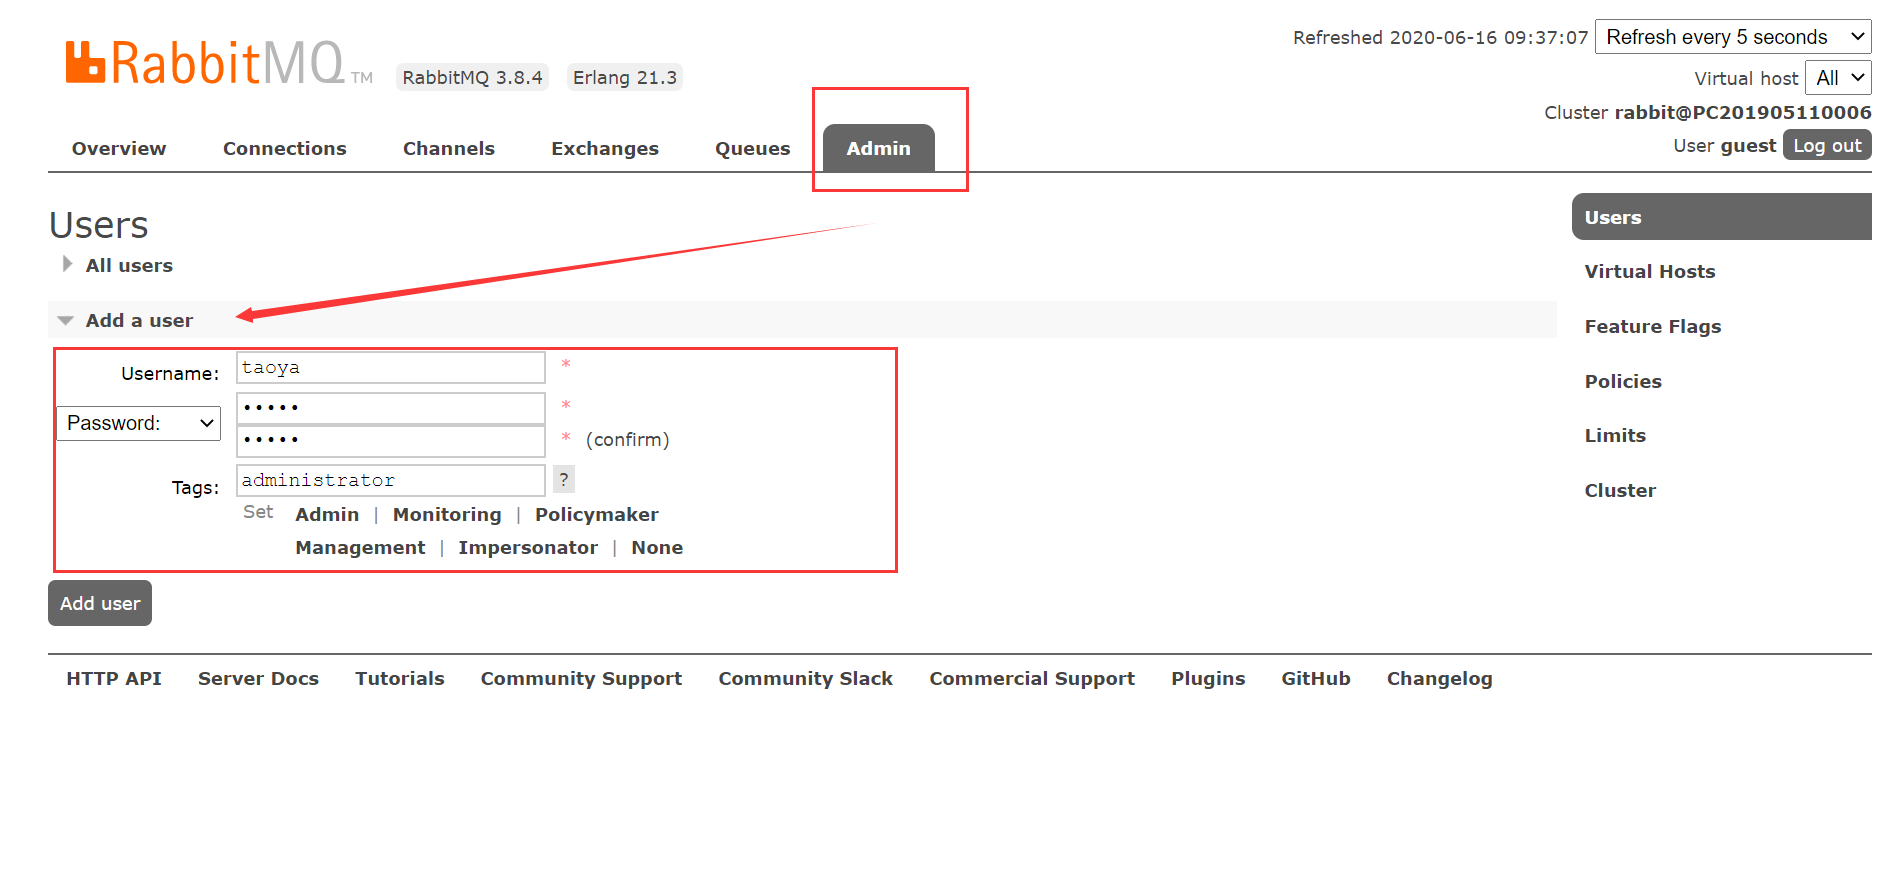The image size is (1901, 872).
Task: Open Policies in side menu
Action: (x=1623, y=381)
